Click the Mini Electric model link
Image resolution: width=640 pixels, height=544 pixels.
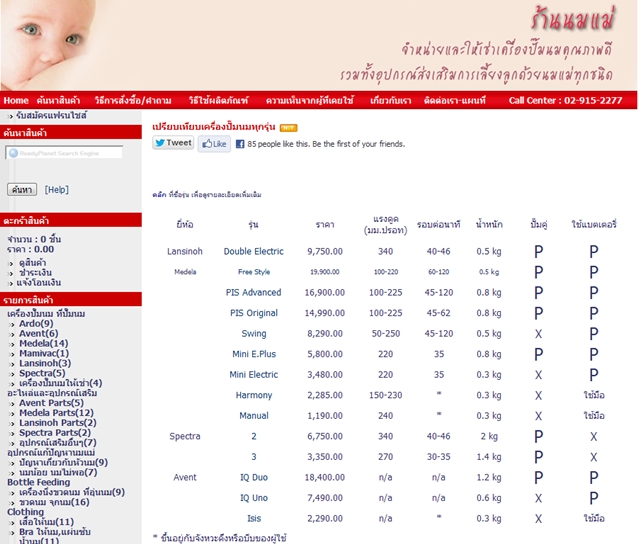tap(253, 375)
